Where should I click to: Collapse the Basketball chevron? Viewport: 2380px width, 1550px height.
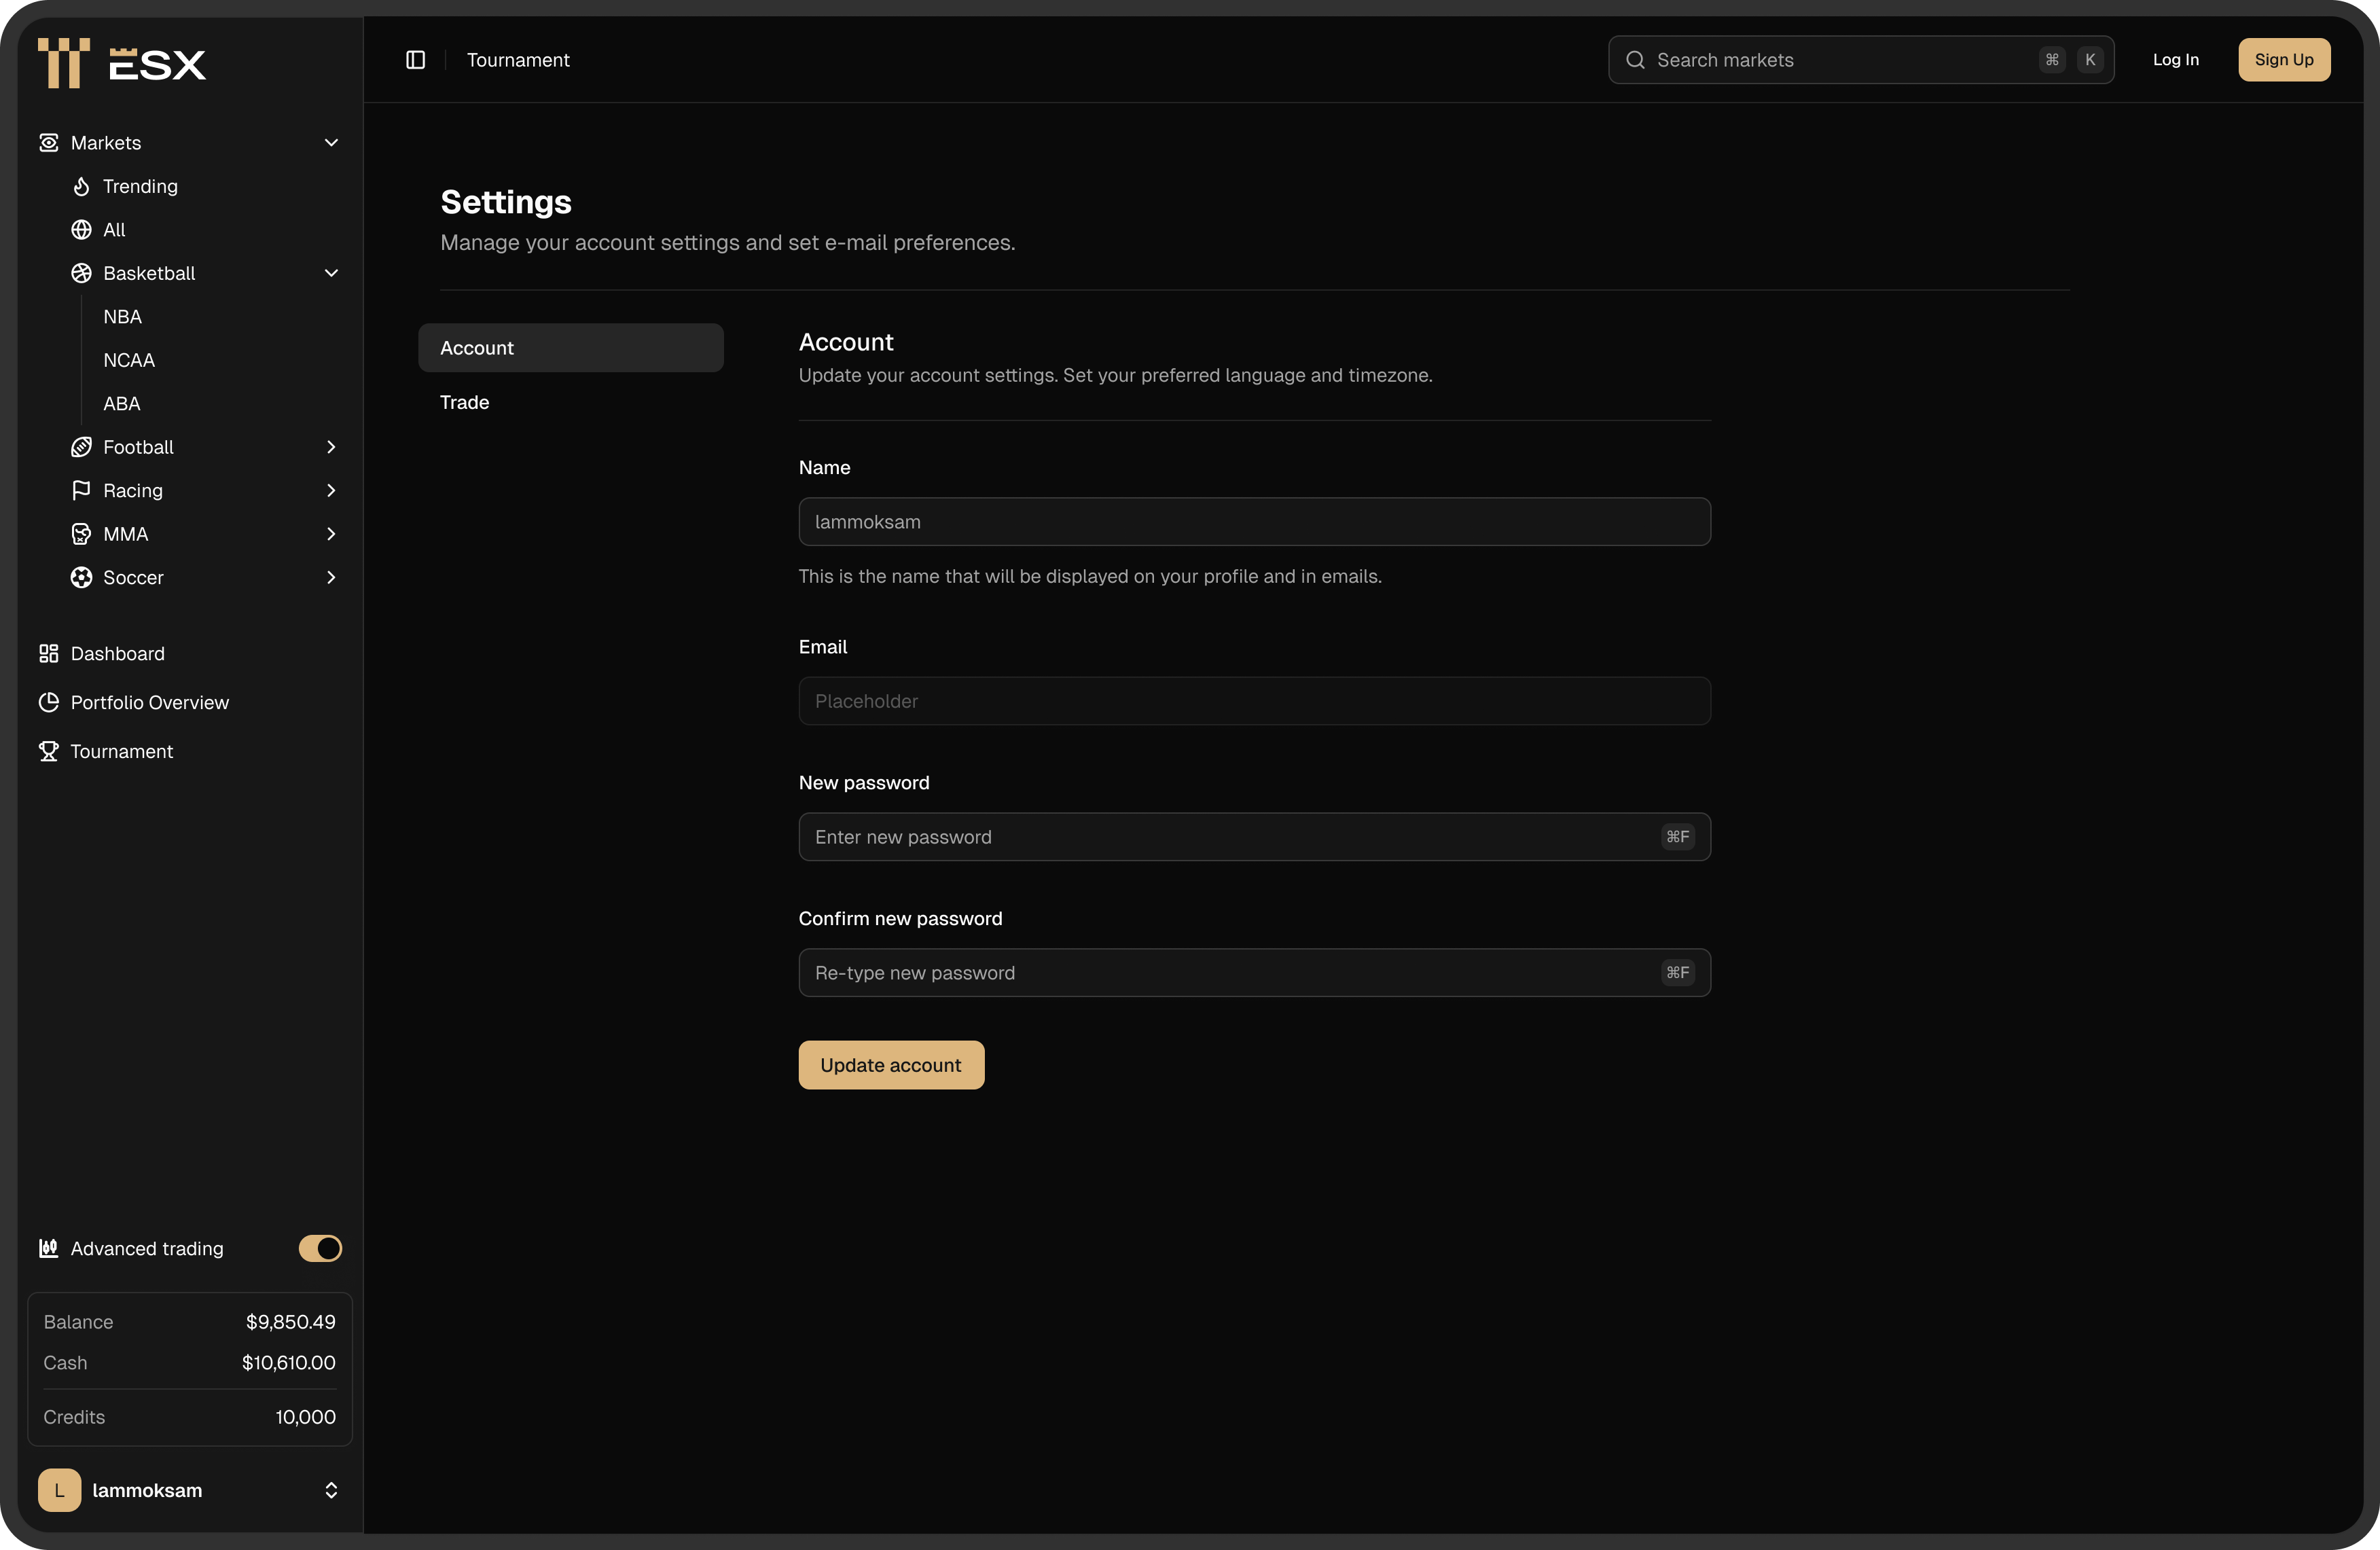tap(331, 273)
